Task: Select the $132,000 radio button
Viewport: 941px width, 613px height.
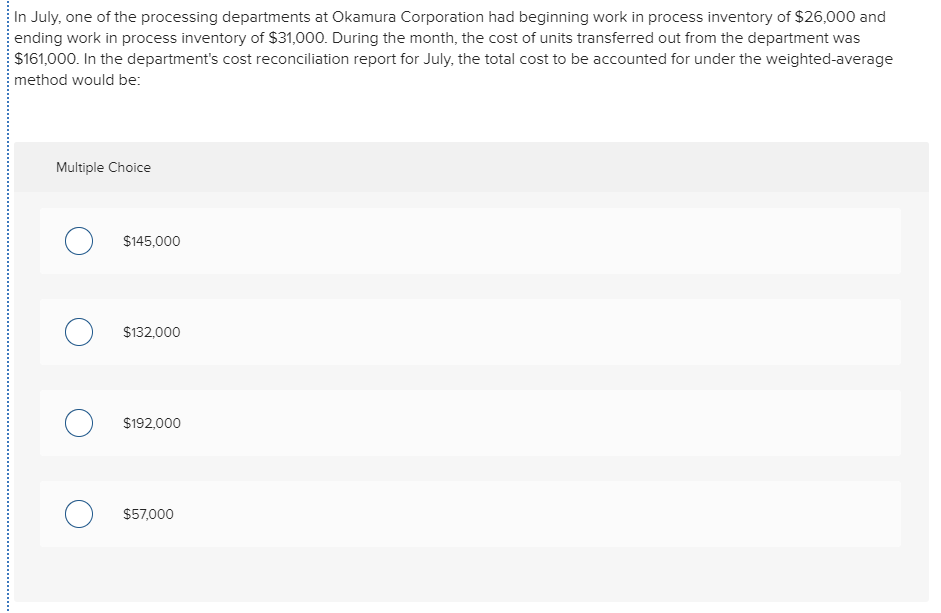Action: point(79,331)
